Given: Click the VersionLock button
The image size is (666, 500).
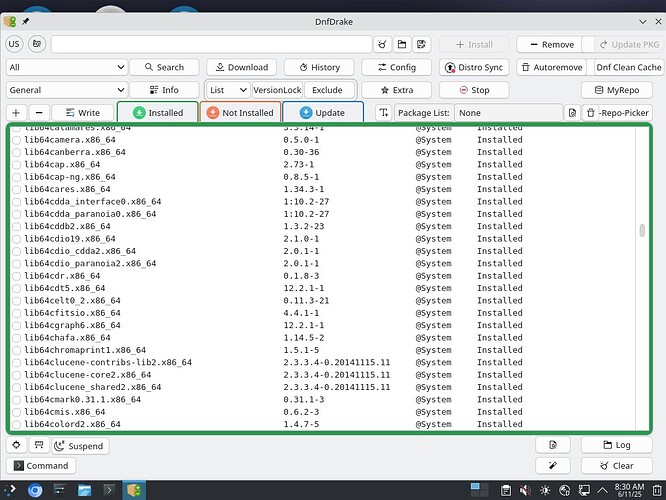Looking at the screenshot, I should click(x=277, y=90).
